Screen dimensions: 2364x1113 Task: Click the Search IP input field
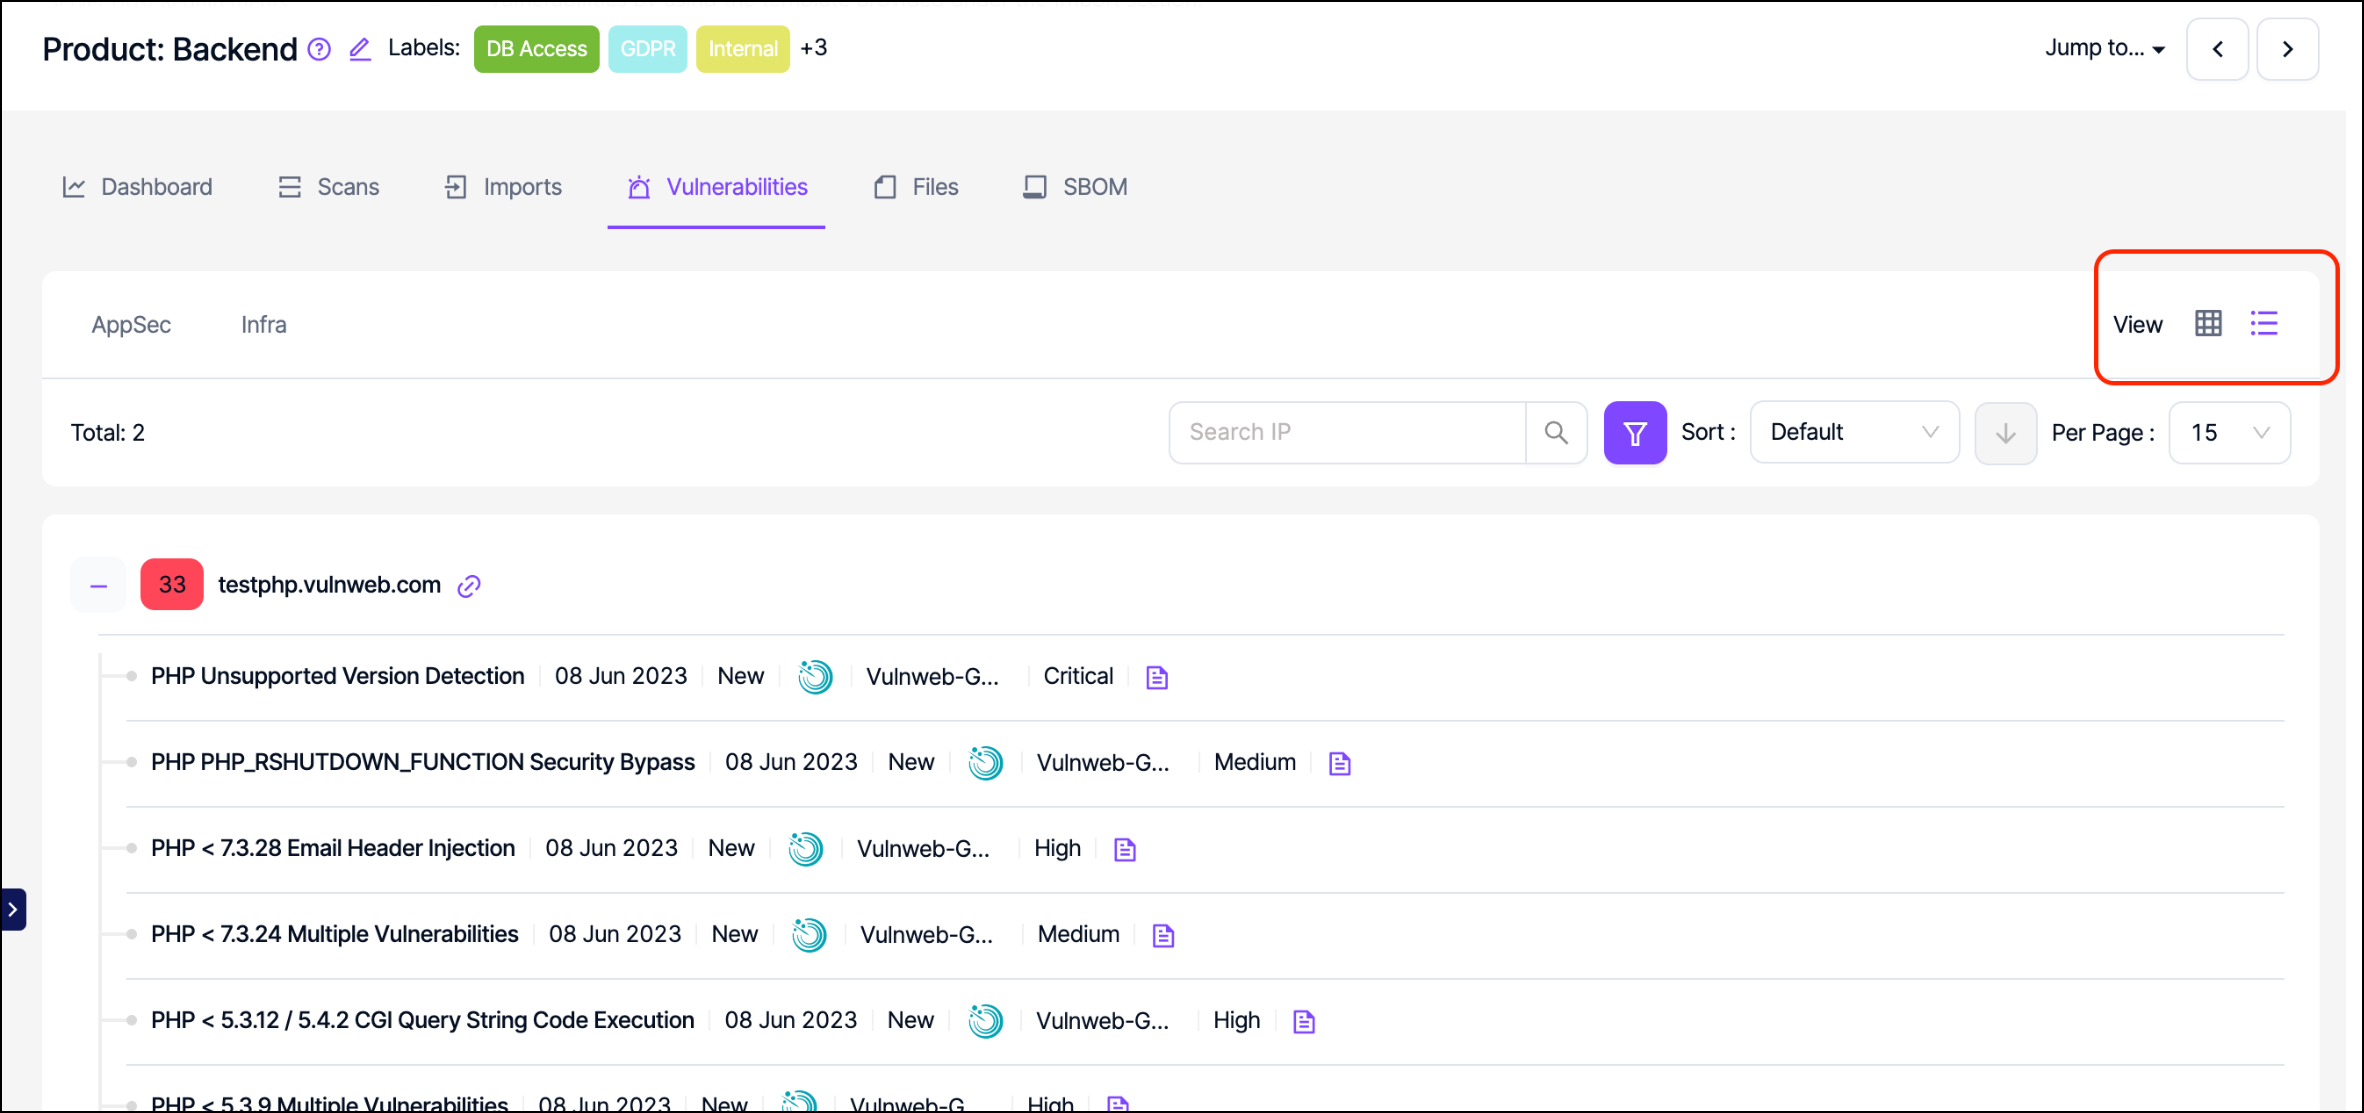(x=1347, y=433)
